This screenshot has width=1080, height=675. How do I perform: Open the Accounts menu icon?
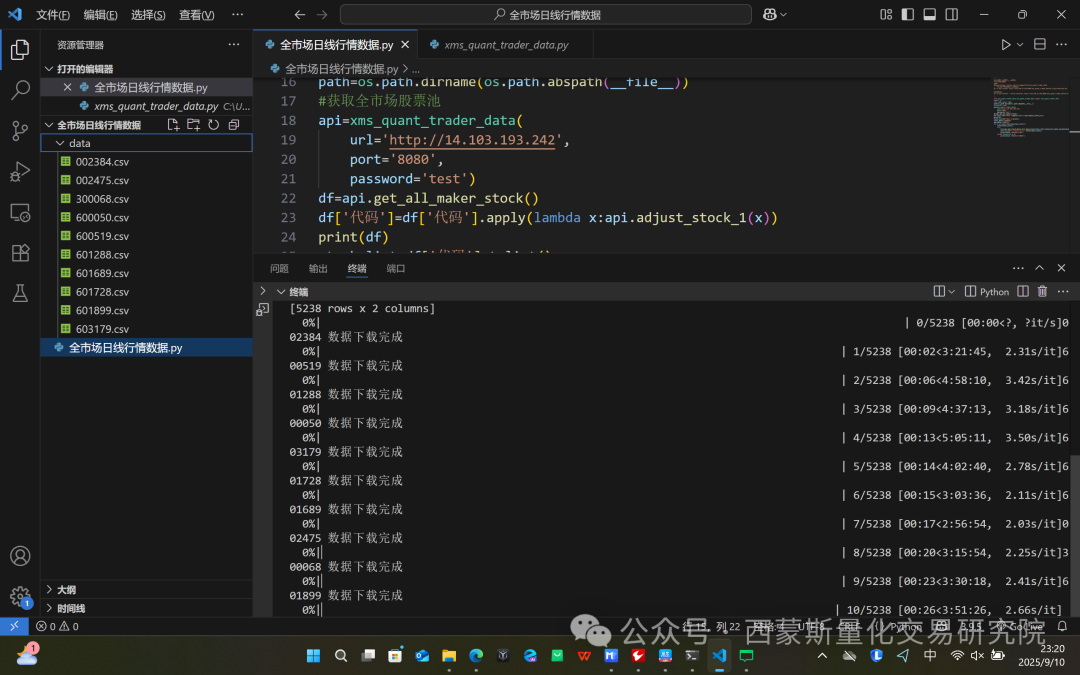coord(20,556)
